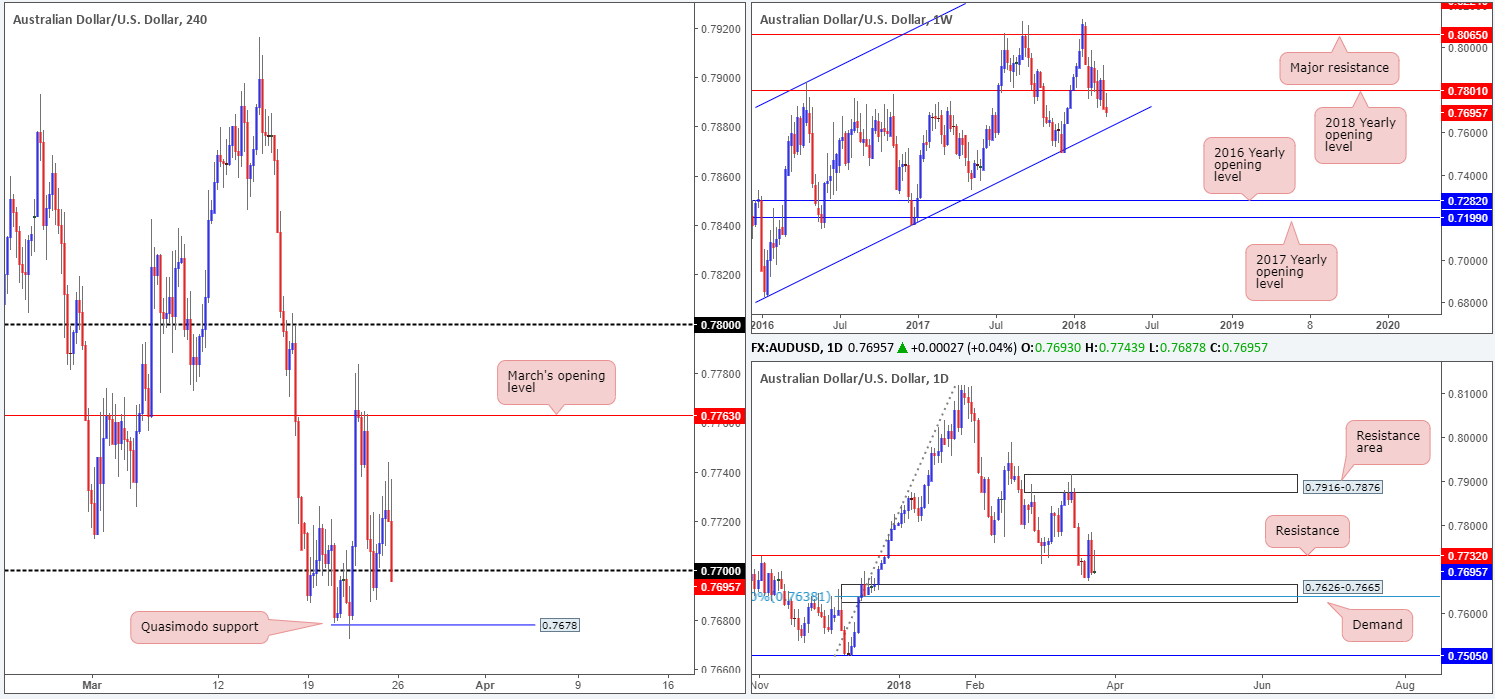1495x699 pixels.
Task: Click the black 0.78000 round-number label
Action: coord(720,325)
